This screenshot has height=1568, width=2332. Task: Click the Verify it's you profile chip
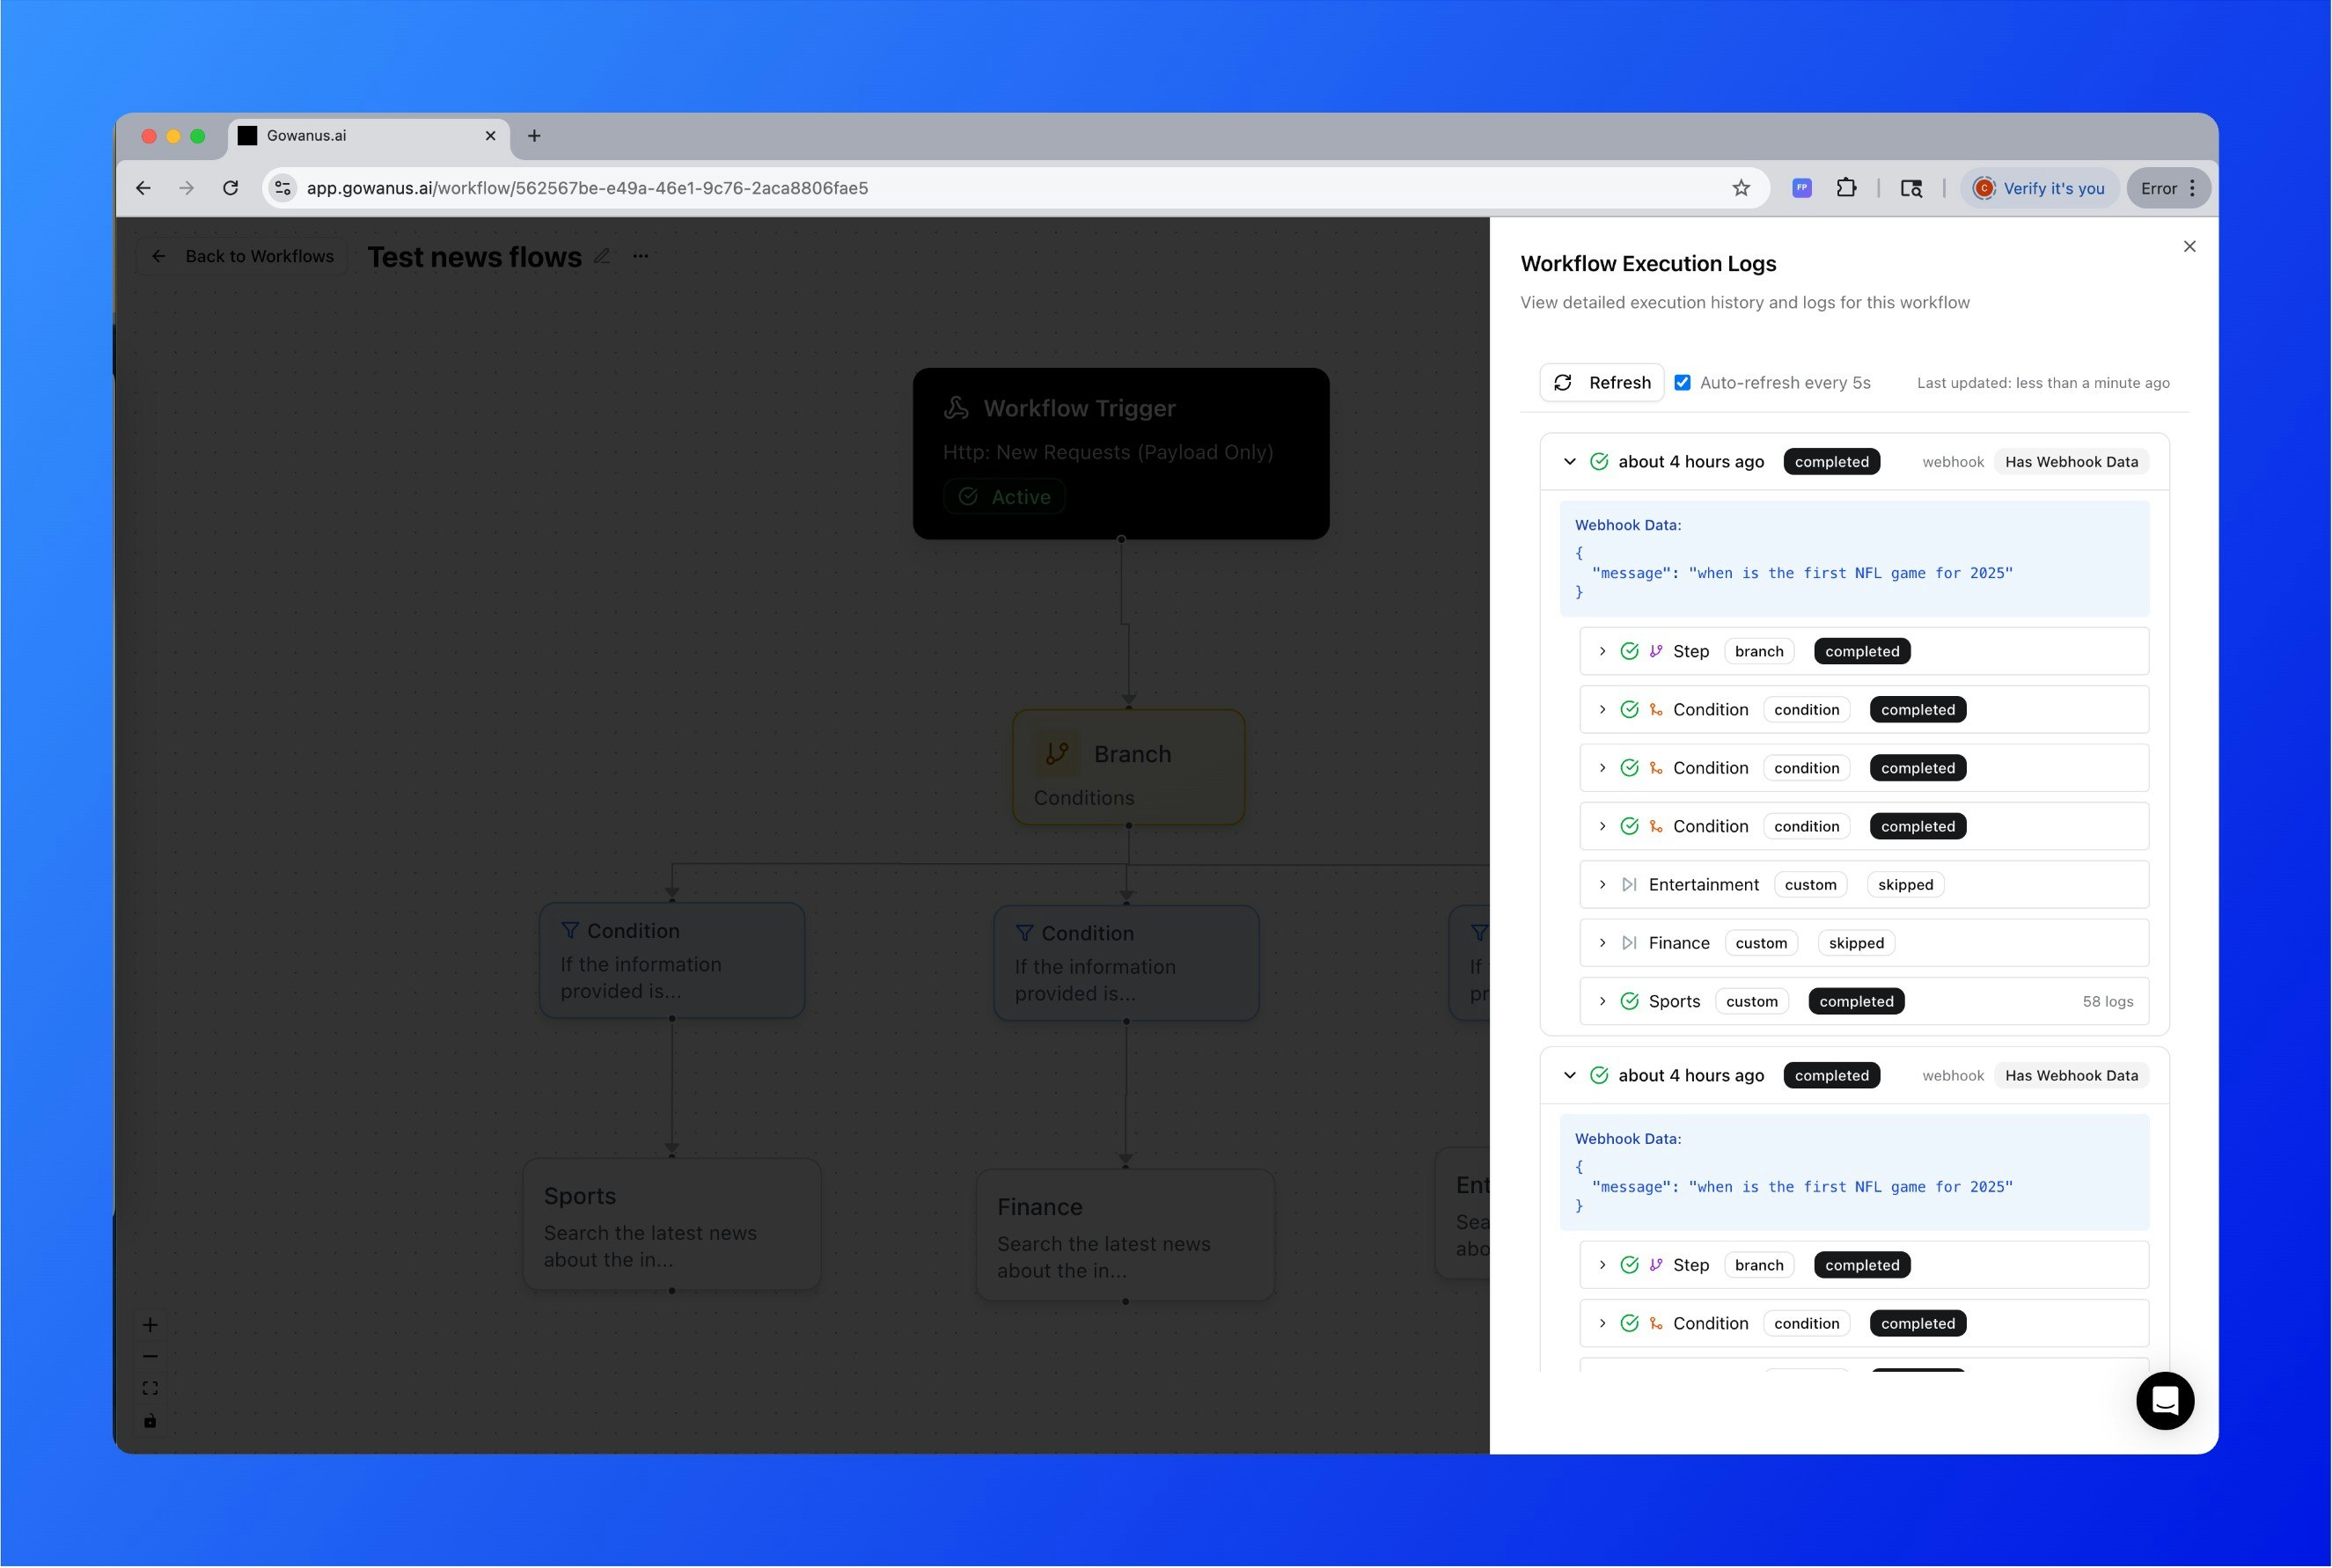(x=2039, y=188)
